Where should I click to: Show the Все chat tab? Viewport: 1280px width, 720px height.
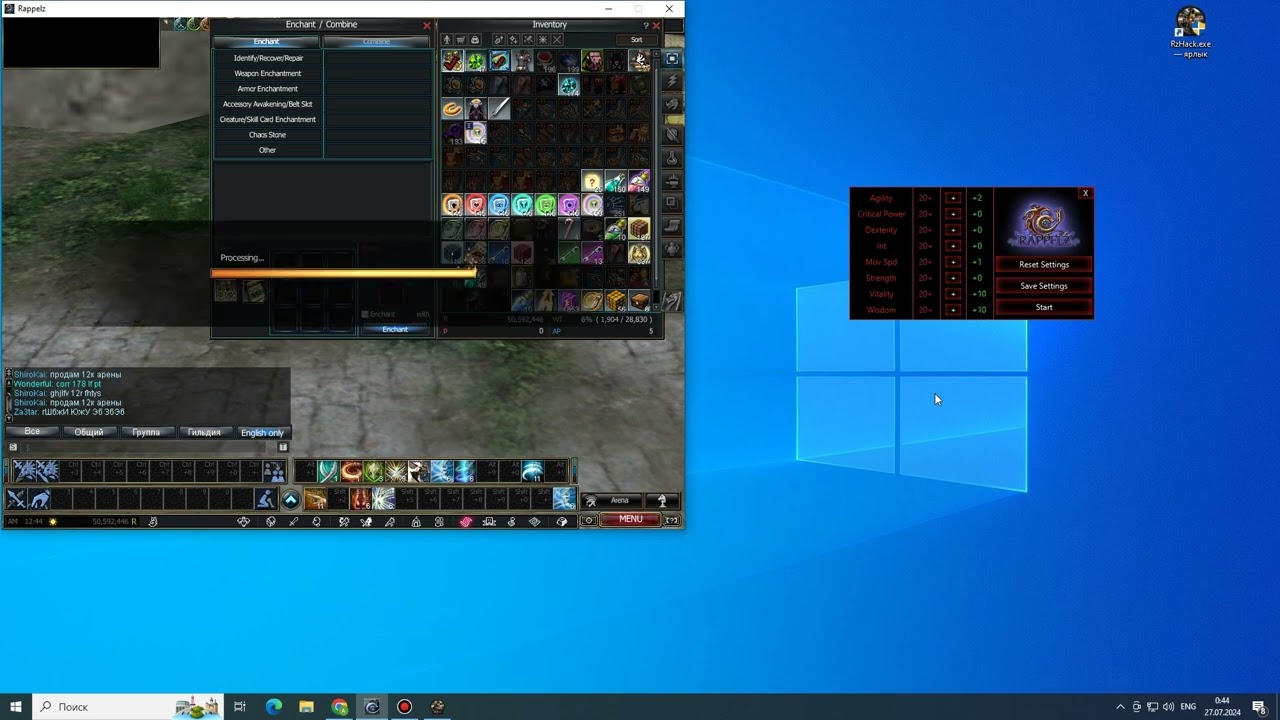click(x=32, y=432)
